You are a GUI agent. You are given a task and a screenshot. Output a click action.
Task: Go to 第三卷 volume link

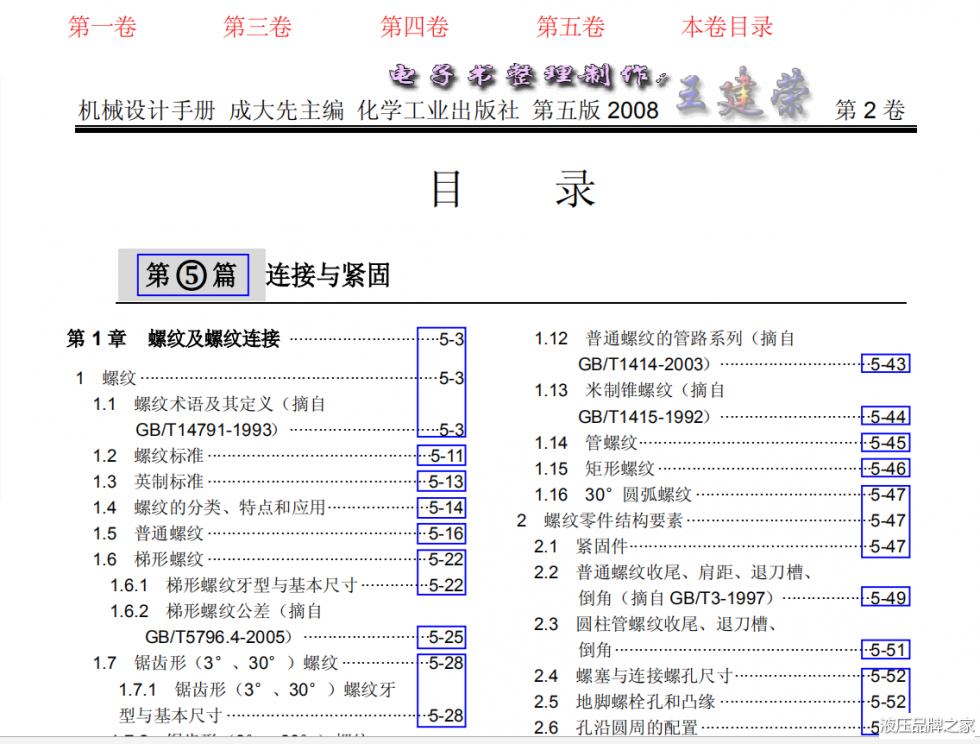pos(257,27)
